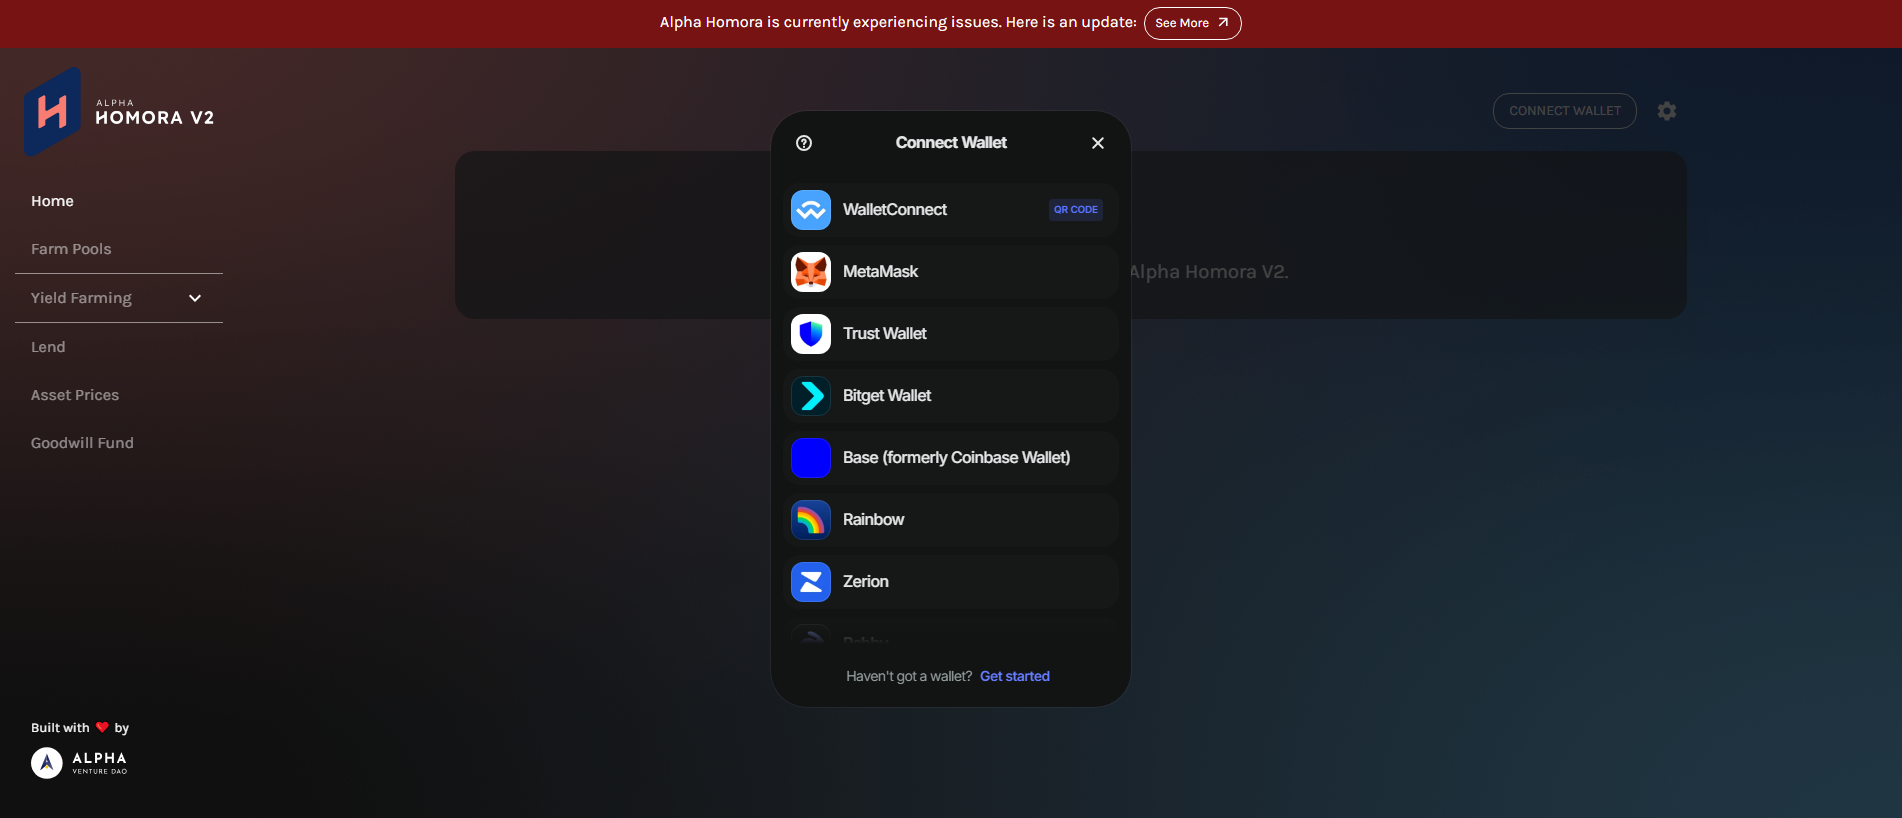
Task: Click the Alpha Venture DAO logo
Action: tap(79, 763)
